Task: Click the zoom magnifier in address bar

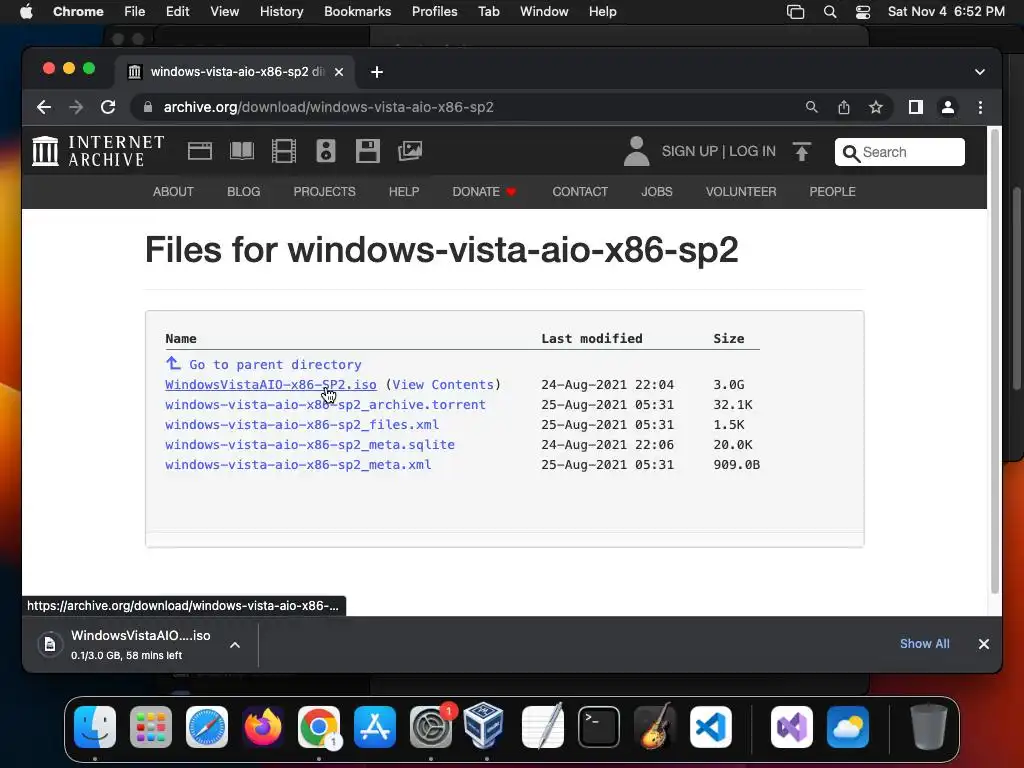Action: coord(812,107)
